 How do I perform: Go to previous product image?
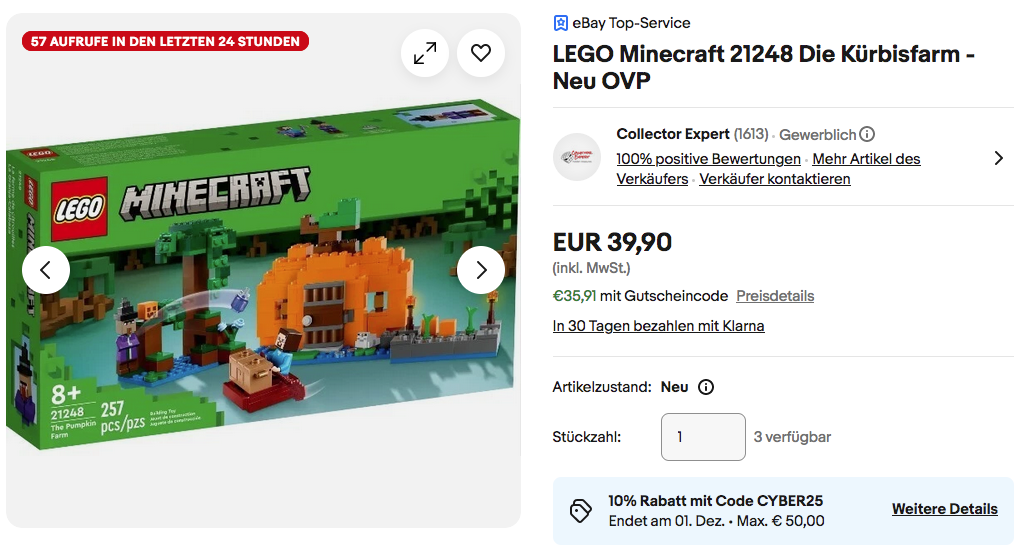[x=46, y=270]
